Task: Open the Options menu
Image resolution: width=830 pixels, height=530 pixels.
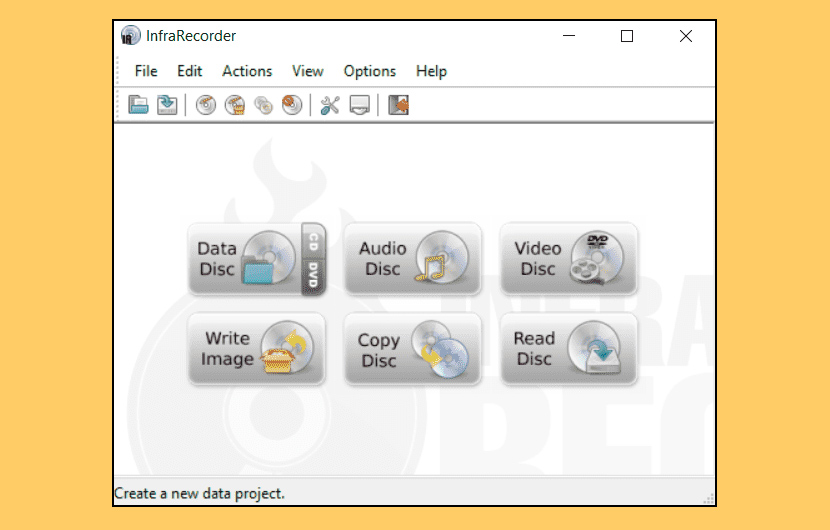Action: 369,71
